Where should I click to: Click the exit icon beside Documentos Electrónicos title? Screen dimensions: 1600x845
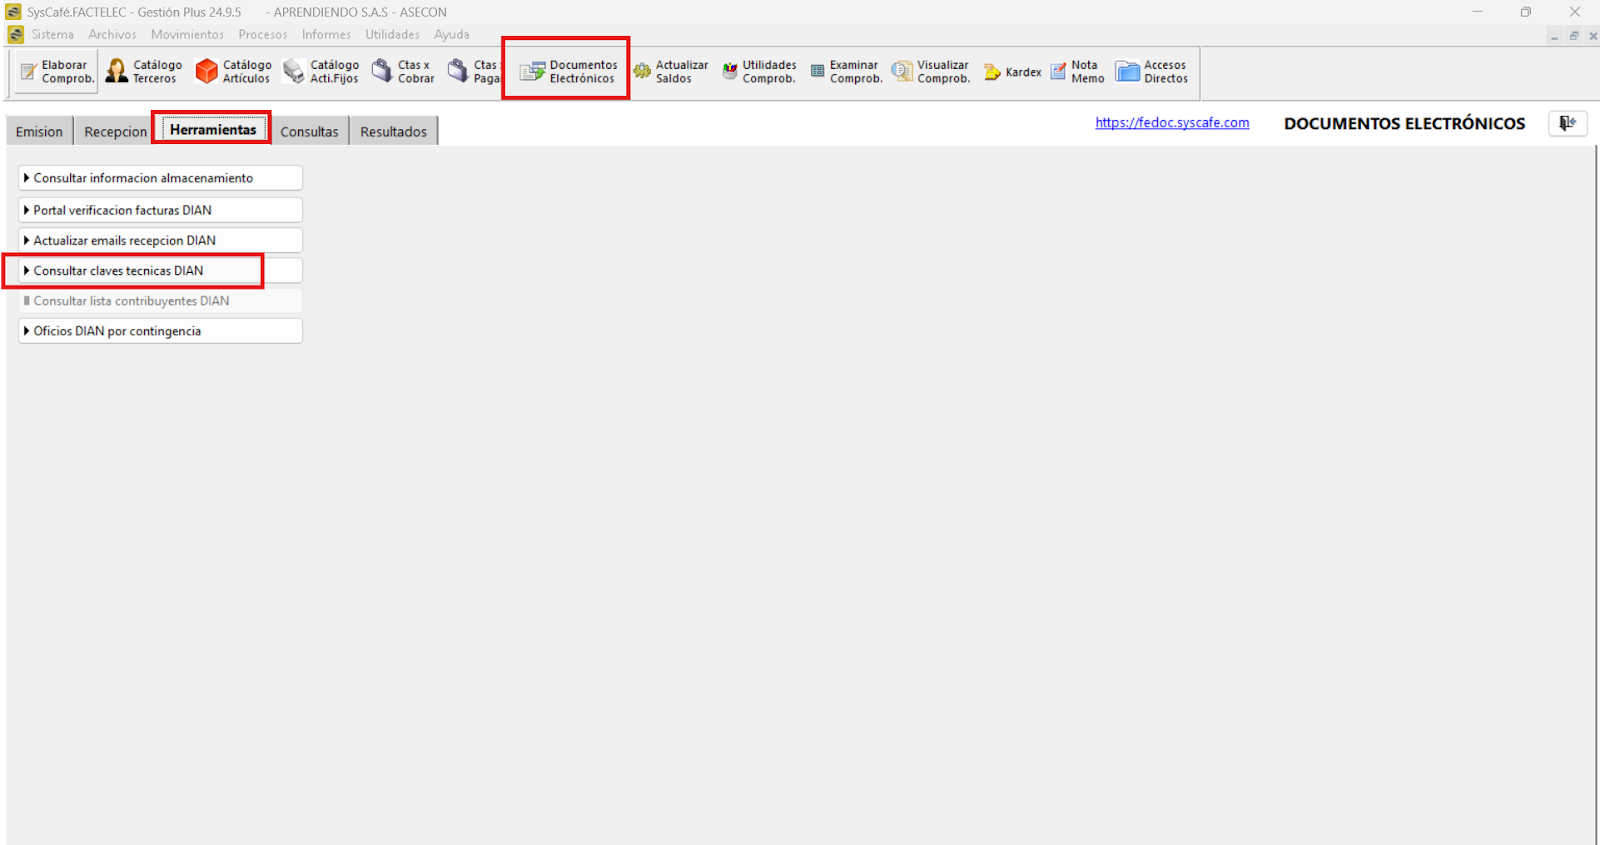(x=1567, y=123)
